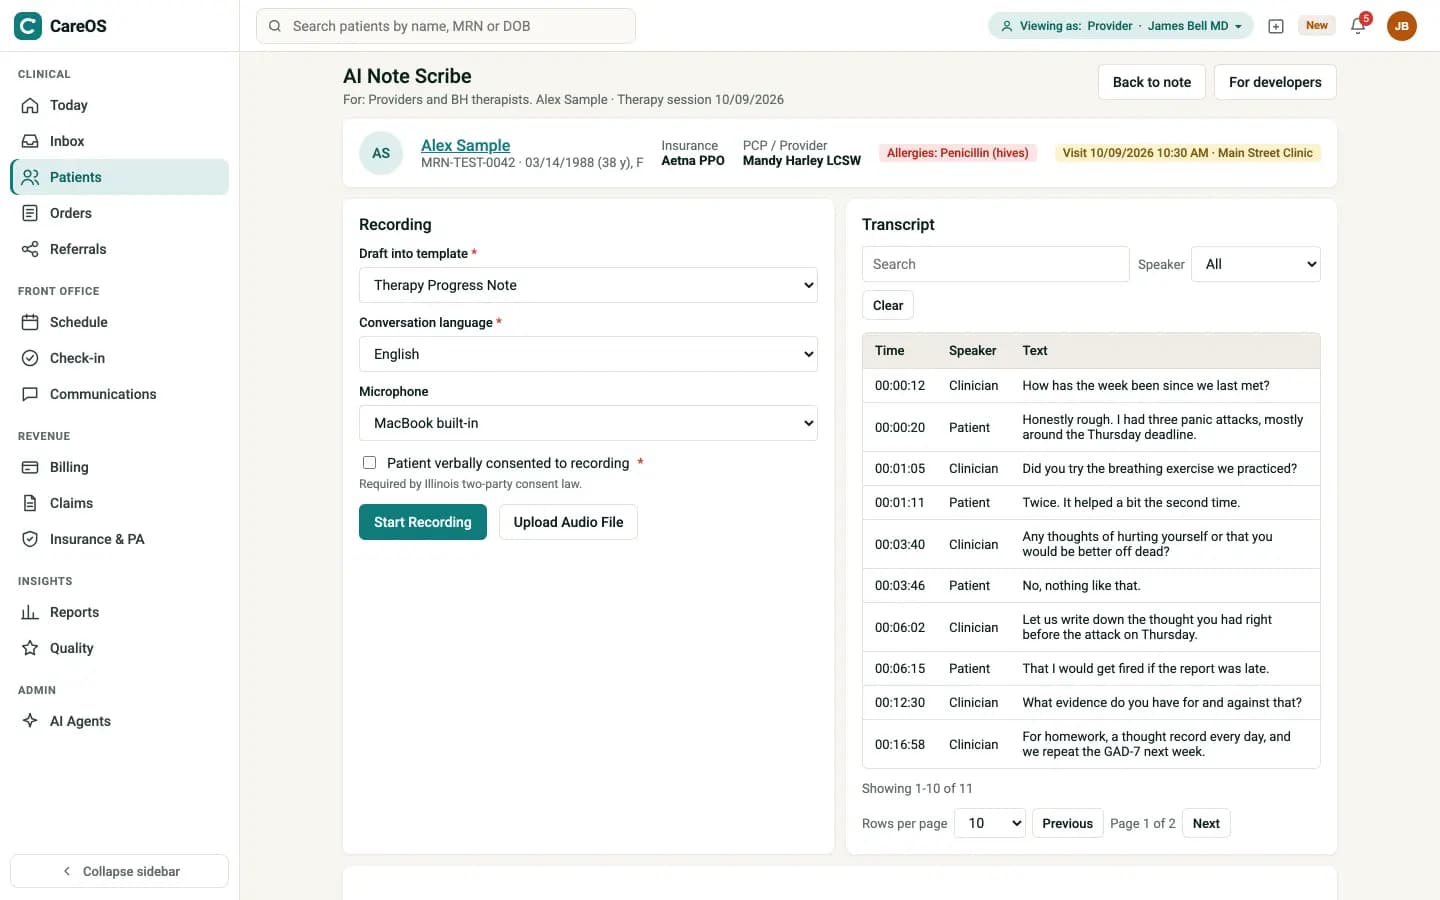Focus the patient search field
This screenshot has height=900, width=1440.
[x=446, y=26]
